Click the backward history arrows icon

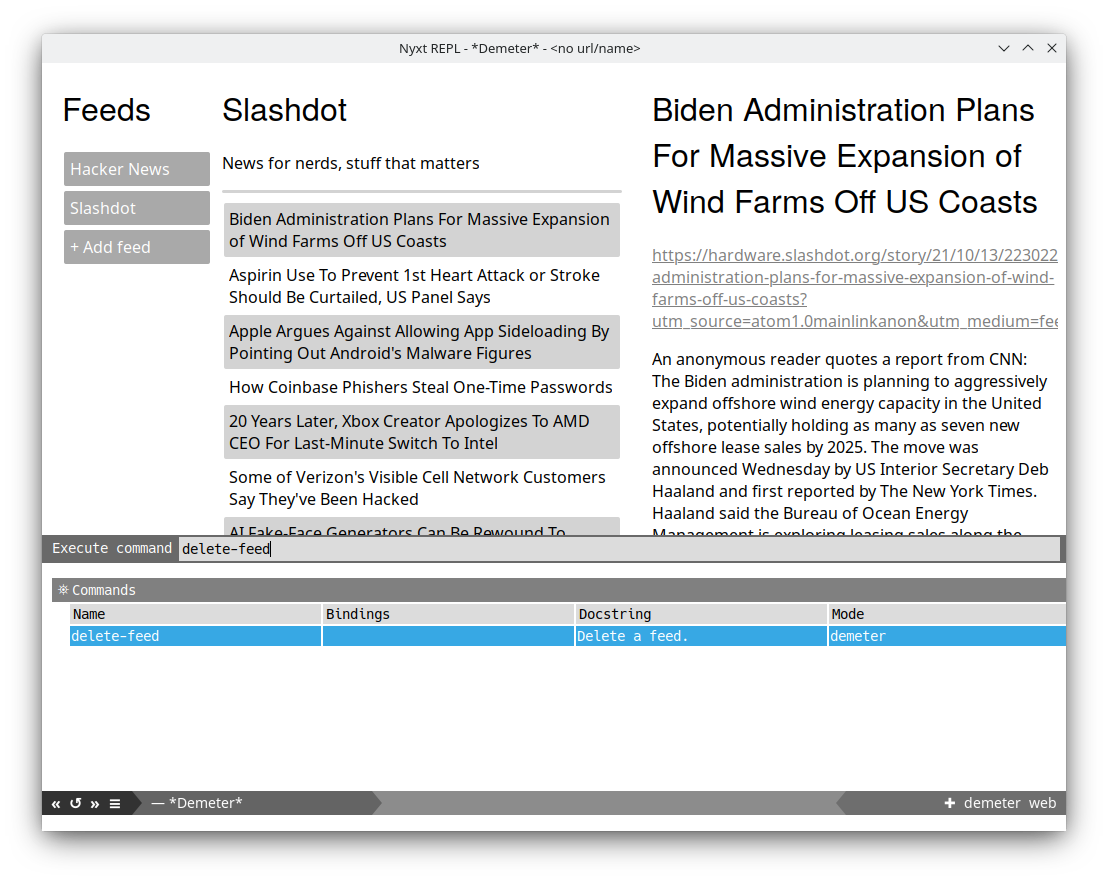click(x=56, y=803)
